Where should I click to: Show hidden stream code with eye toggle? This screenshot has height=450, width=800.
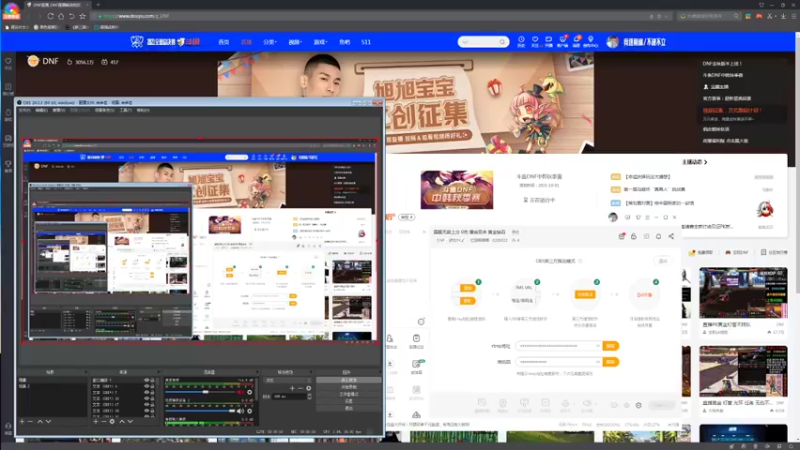[x=597, y=362]
